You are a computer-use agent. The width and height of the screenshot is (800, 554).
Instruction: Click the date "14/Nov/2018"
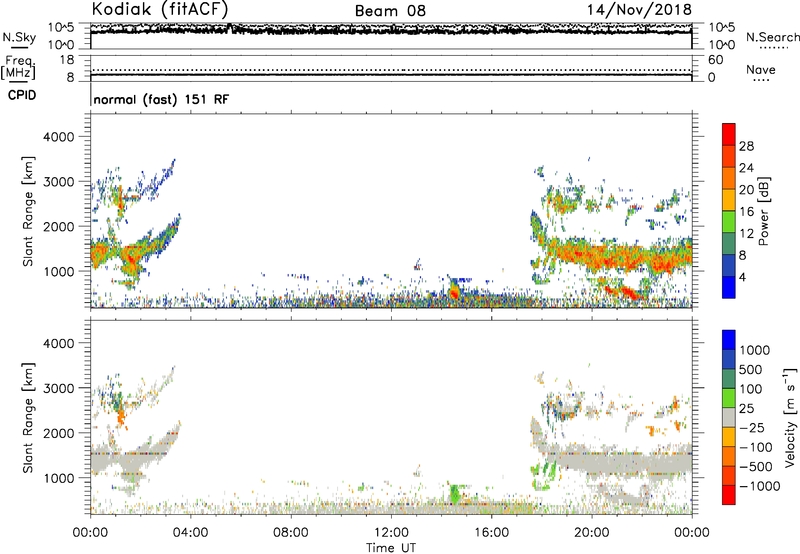click(639, 10)
